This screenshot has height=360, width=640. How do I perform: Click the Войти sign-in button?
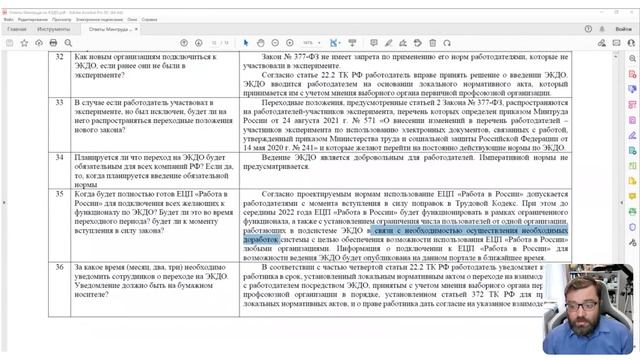click(623, 29)
